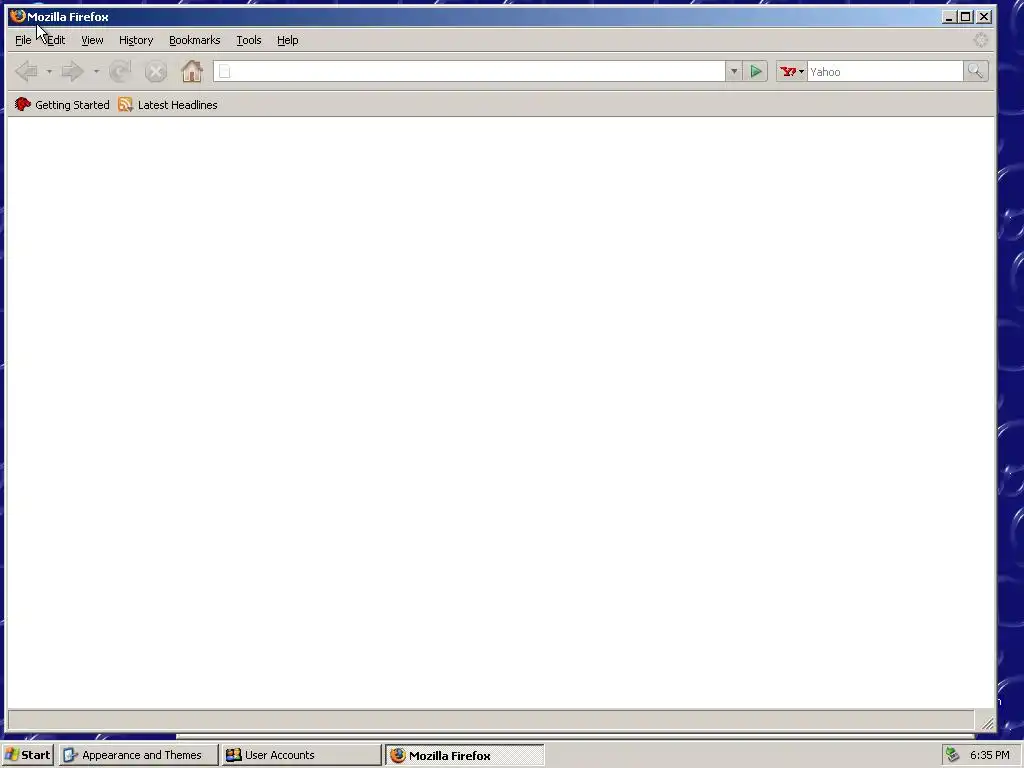Minimize the Firefox window
The width and height of the screenshot is (1024, 768).
coord(949,17)
